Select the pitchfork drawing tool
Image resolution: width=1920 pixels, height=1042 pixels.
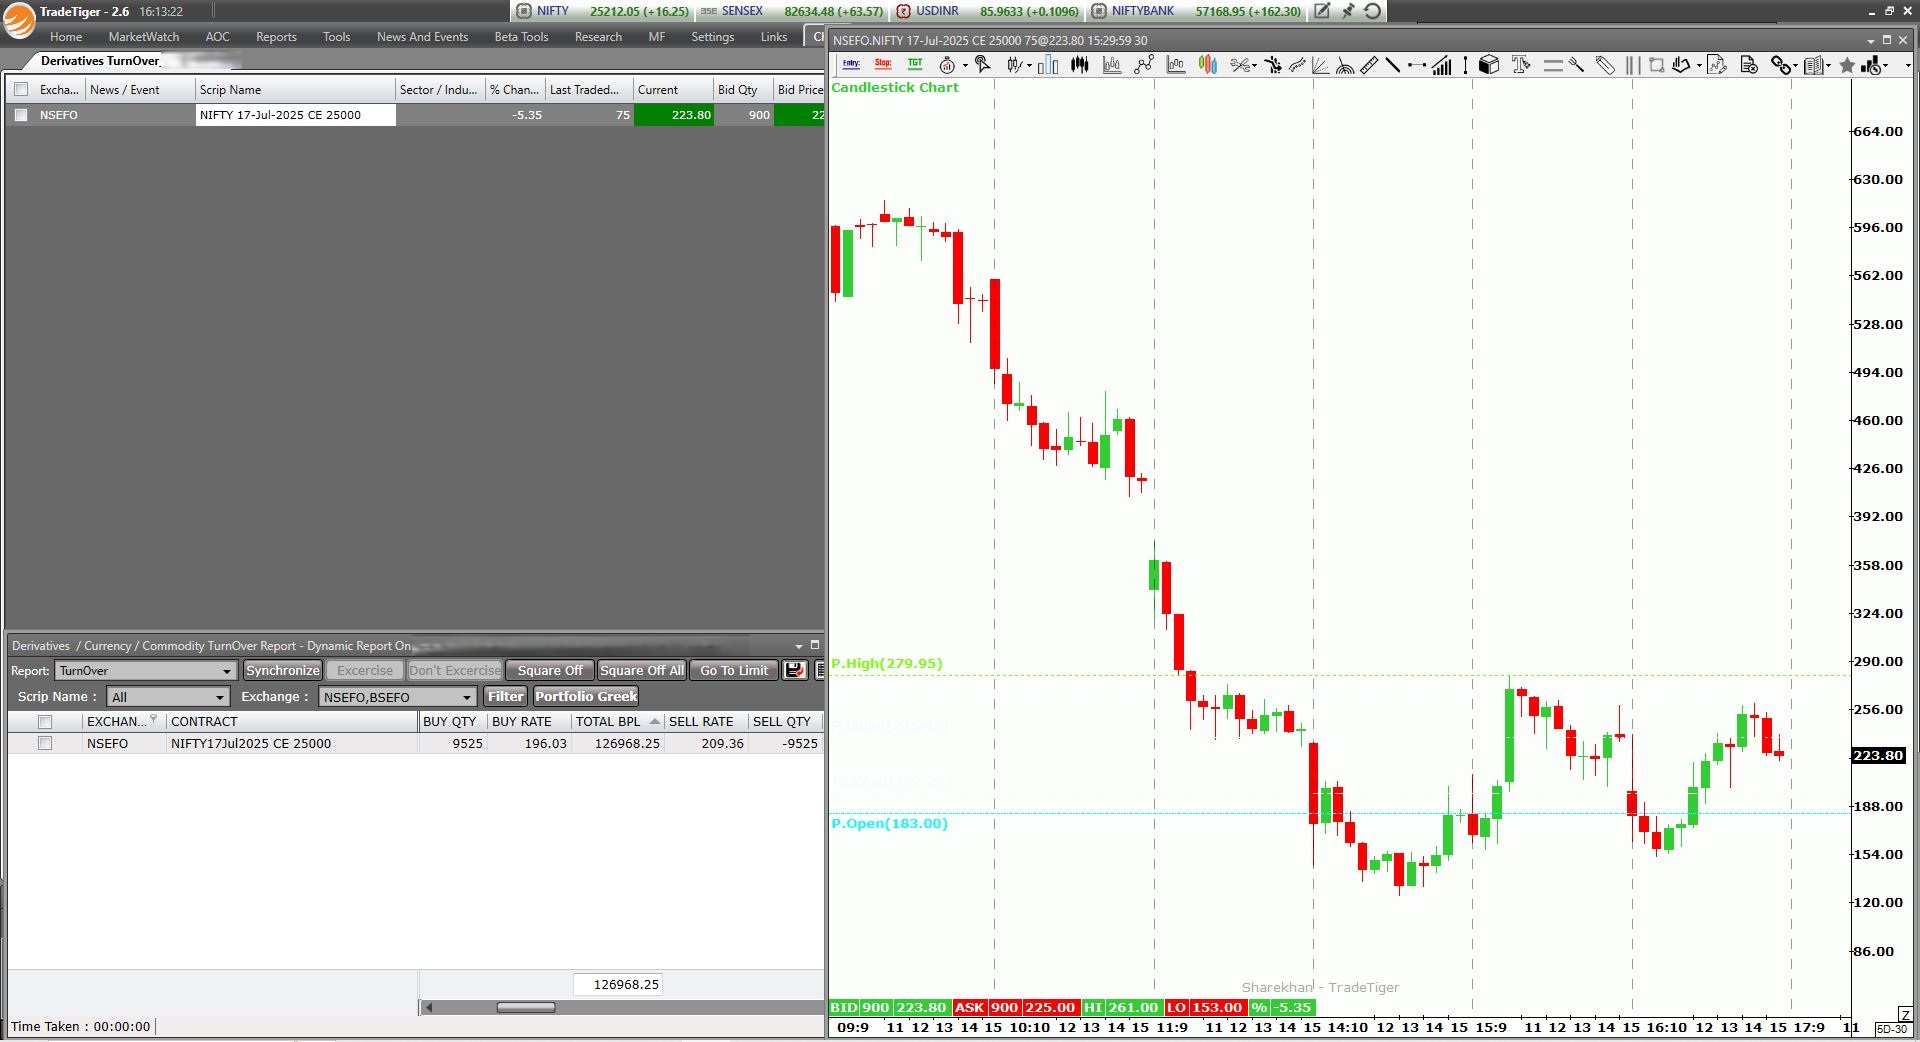pos(1577,65)
